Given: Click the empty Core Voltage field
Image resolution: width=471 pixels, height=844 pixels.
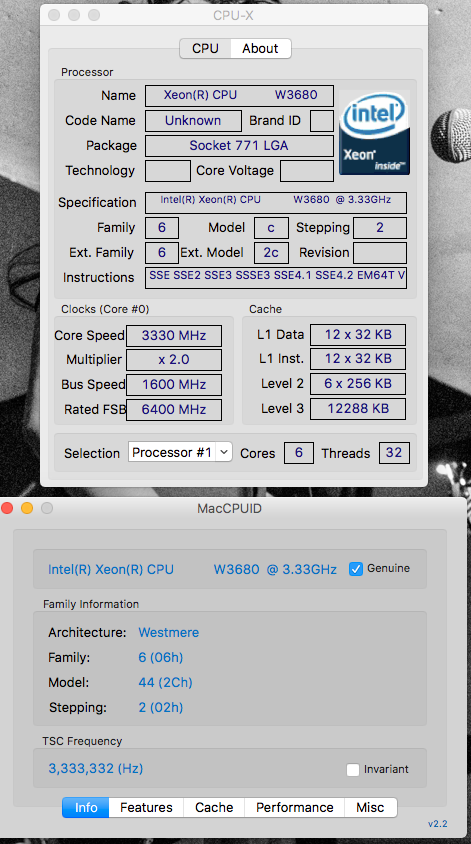Looking at the screenshot, I should (x=307, y=171).
